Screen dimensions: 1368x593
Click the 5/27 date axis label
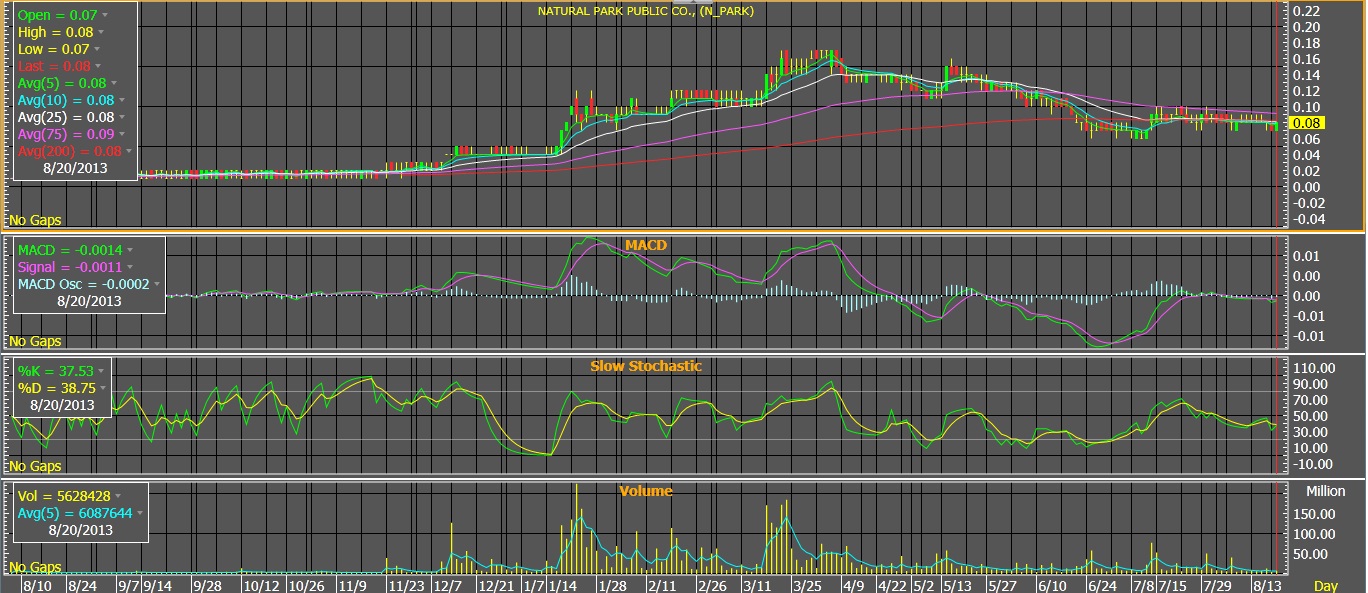point(1003,585)
